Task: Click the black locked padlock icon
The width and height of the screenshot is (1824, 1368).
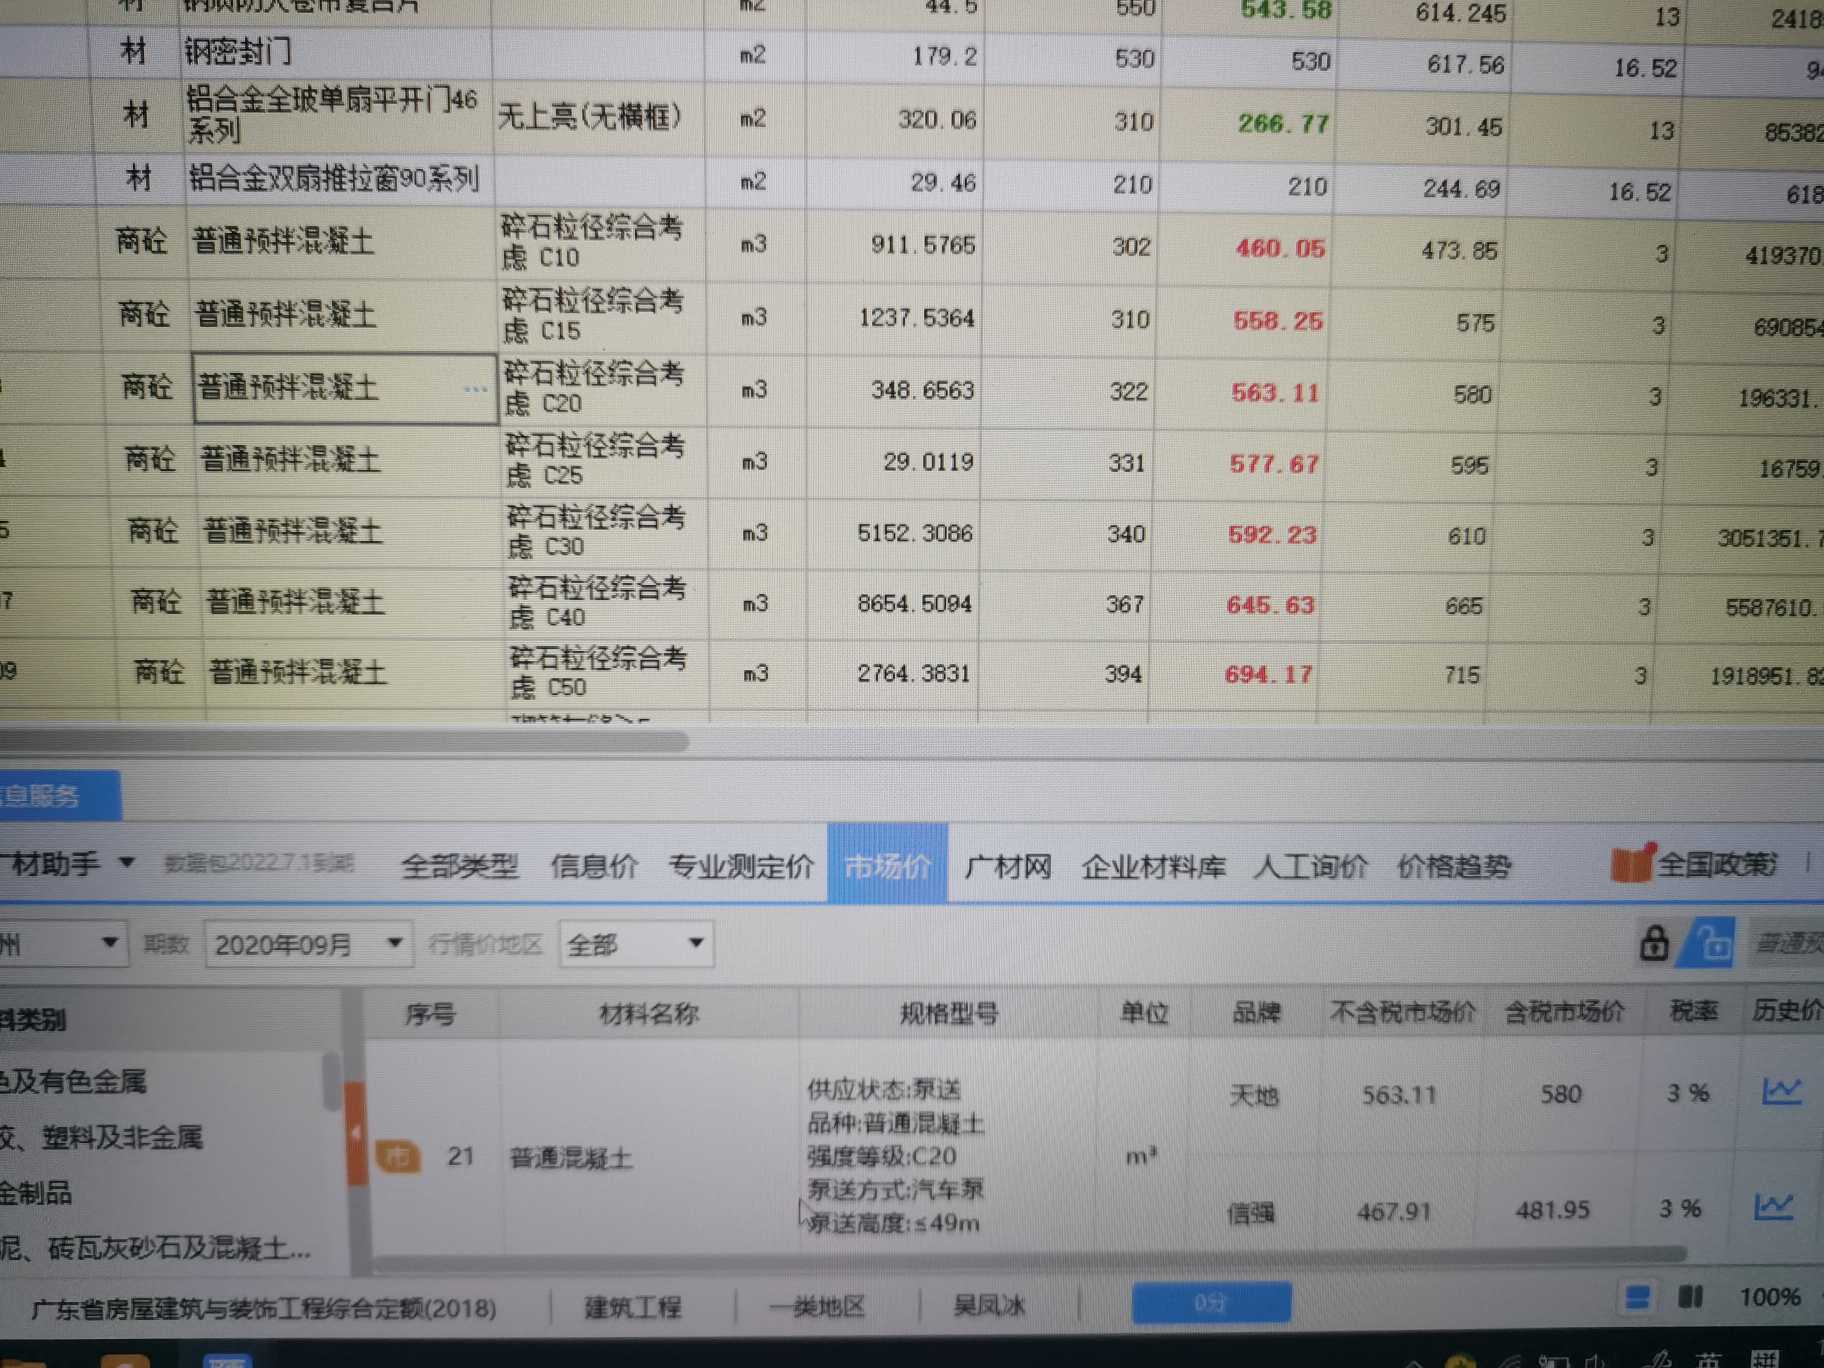Action: tap(1654, 943)
